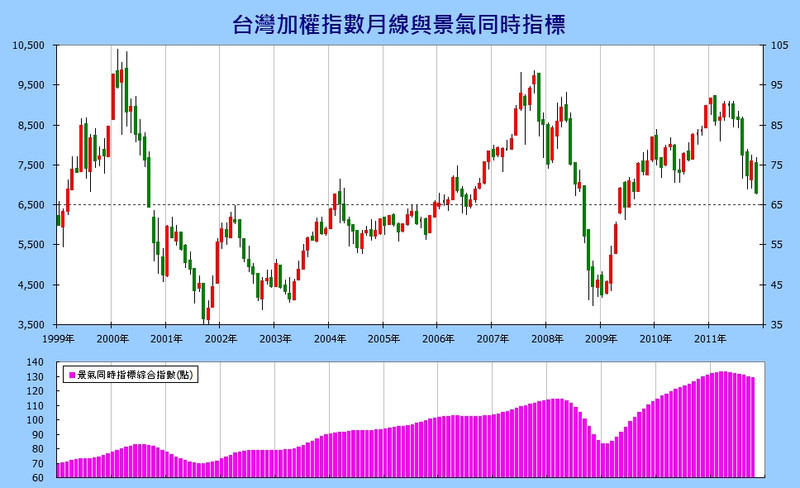This screenshot has height=488, width=800.
Task: Select the 100 label on lower chart
Action: [x=35, y=420]
